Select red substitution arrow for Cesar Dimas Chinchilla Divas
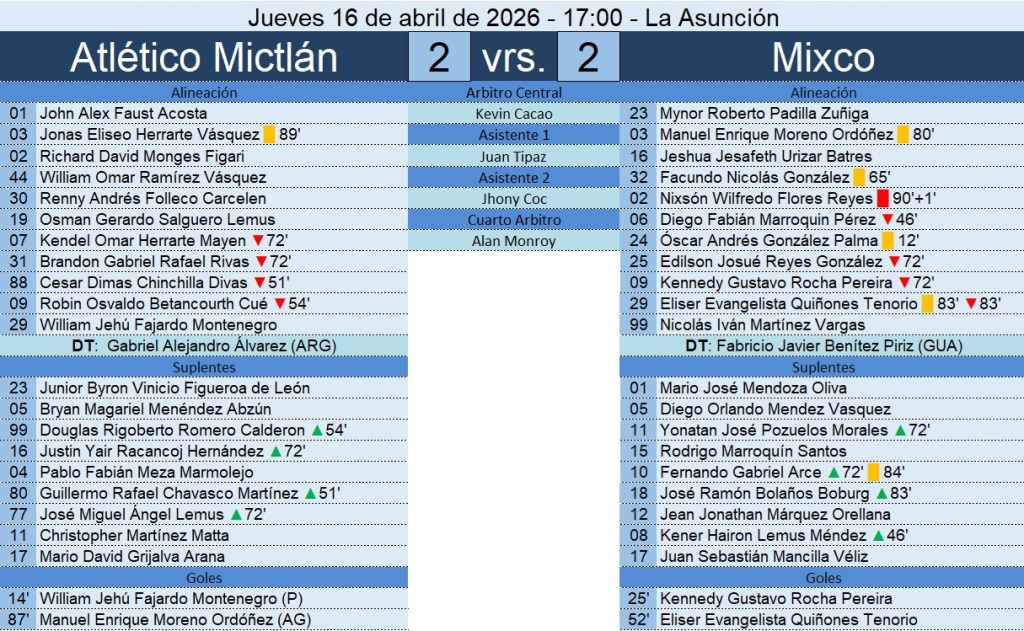The image size is (1024, 631). pos(259,283)
